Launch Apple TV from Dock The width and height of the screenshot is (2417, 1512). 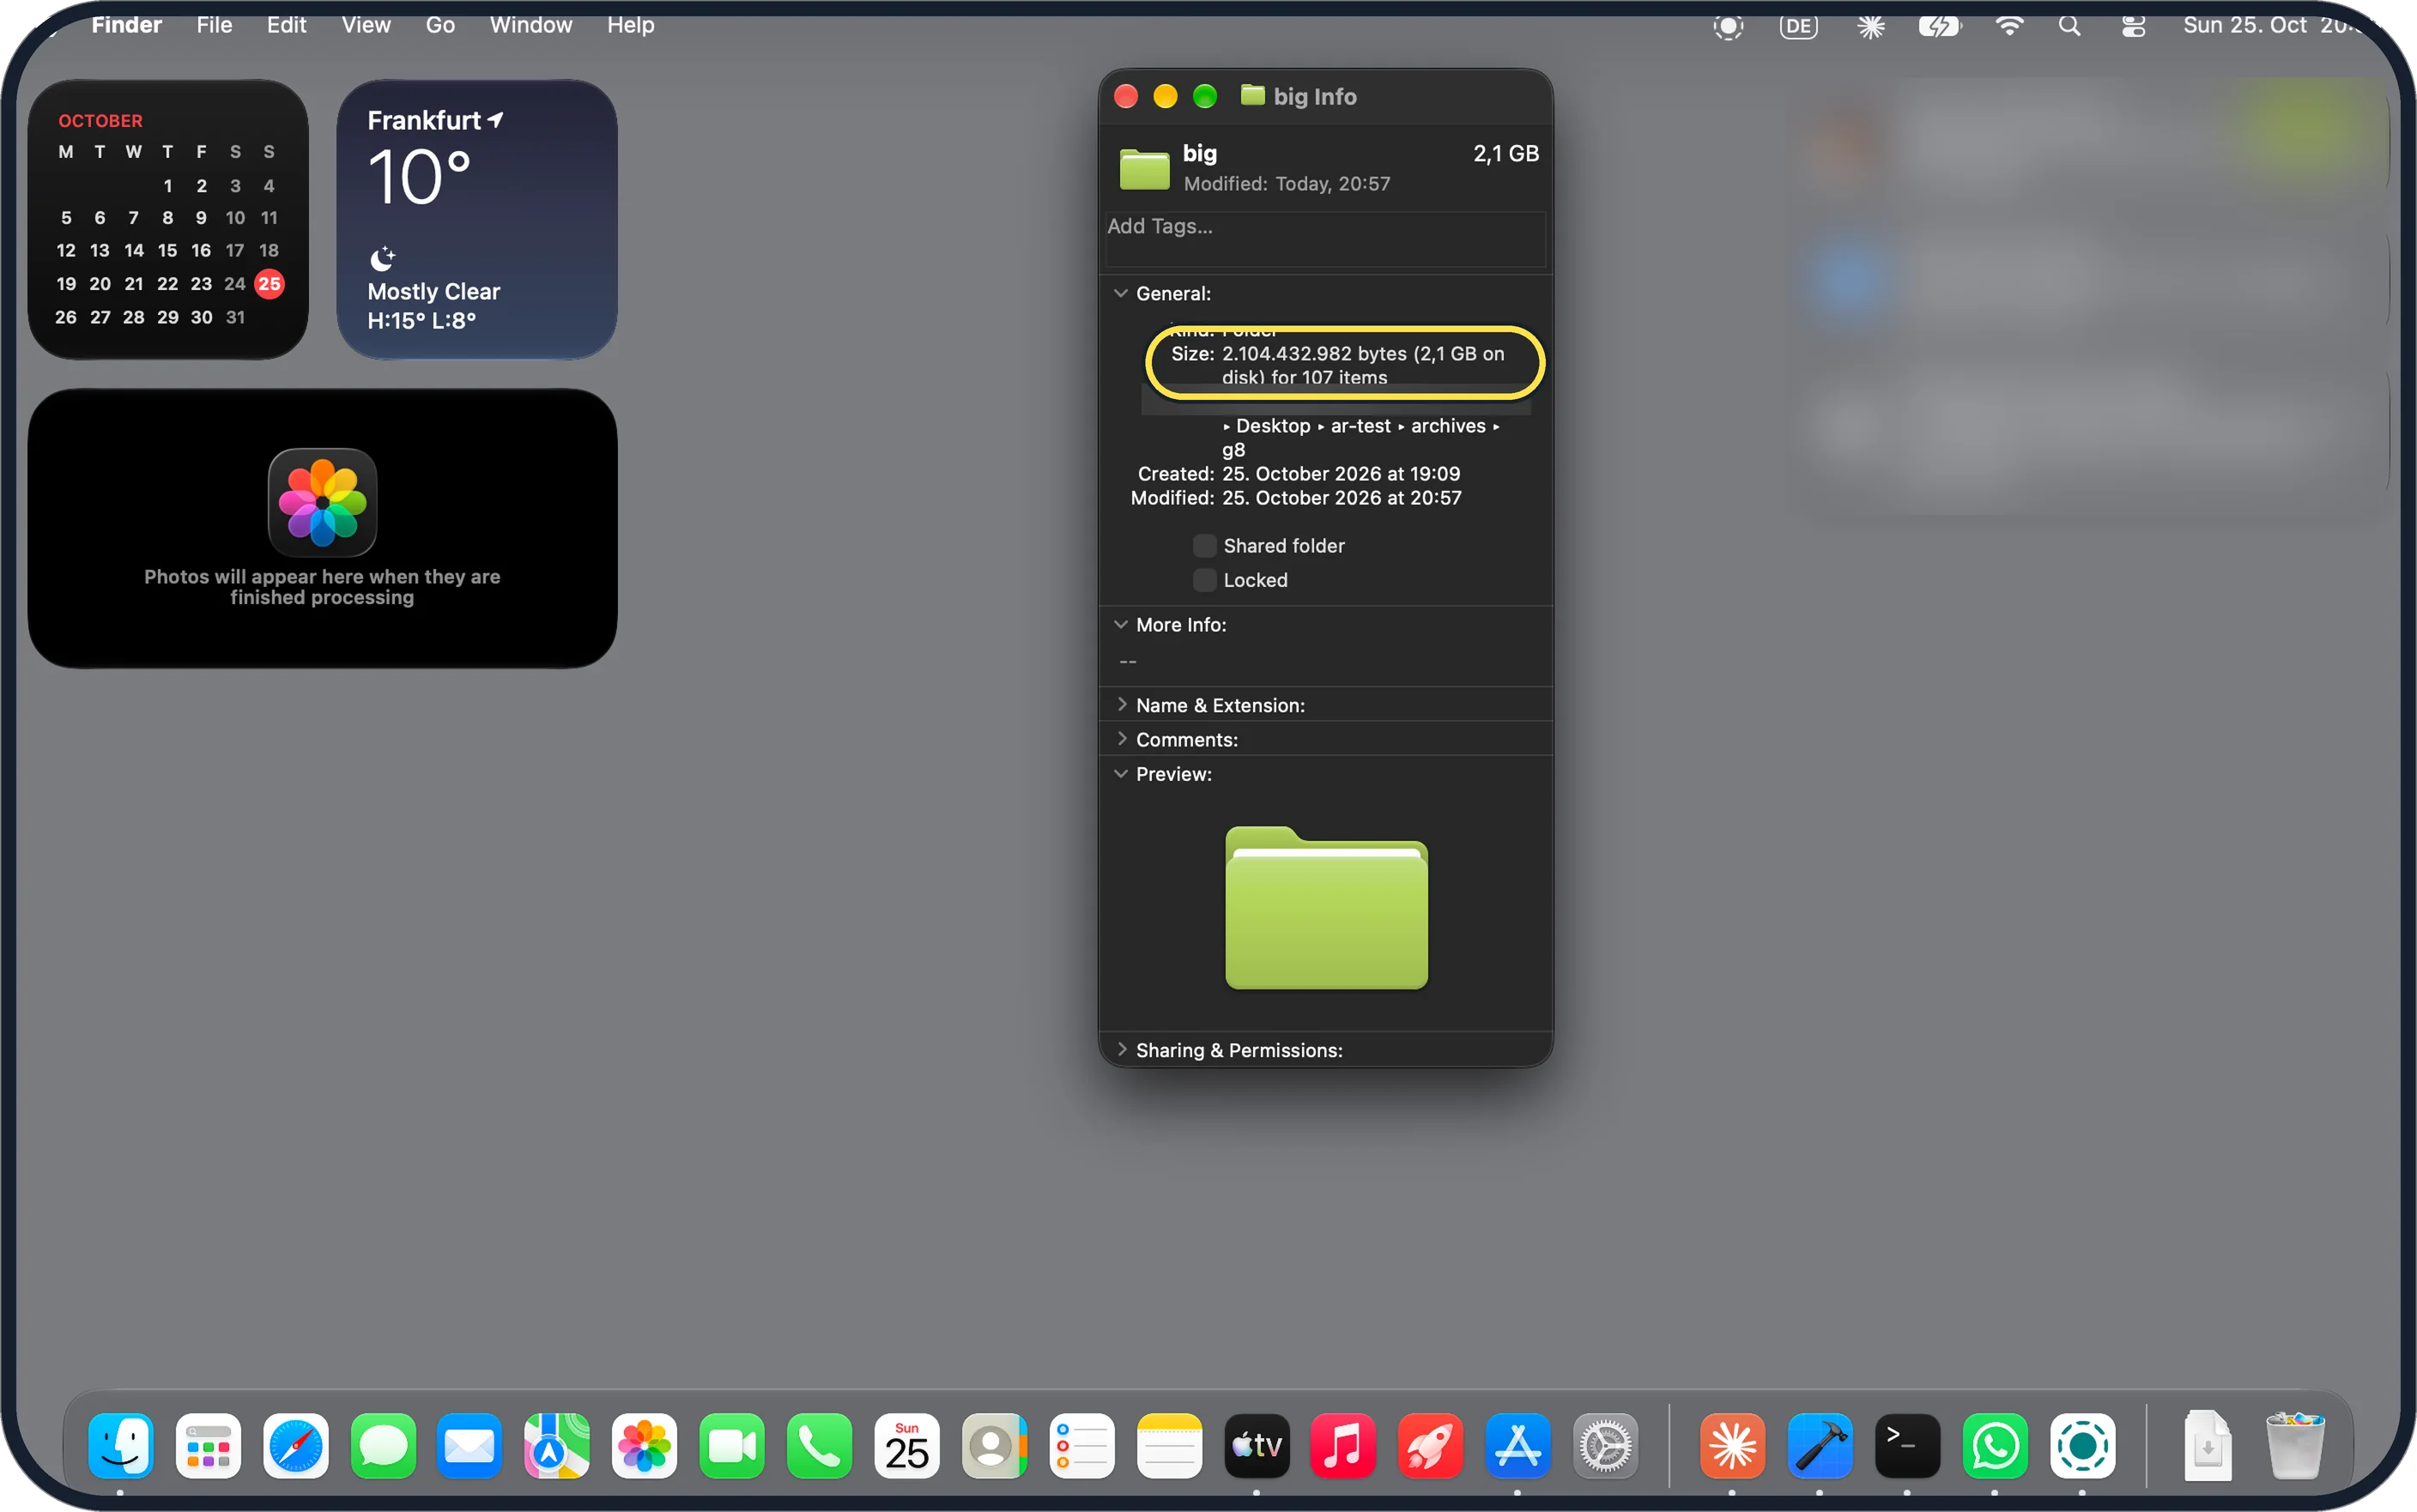pos(1257,1445)
